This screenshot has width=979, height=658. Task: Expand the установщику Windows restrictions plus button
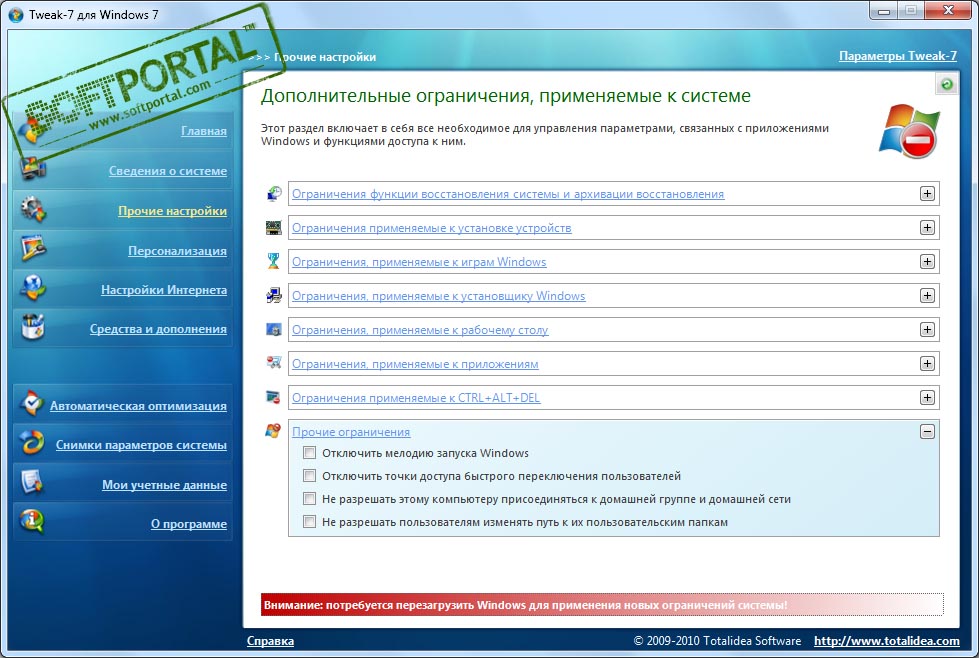927,296
